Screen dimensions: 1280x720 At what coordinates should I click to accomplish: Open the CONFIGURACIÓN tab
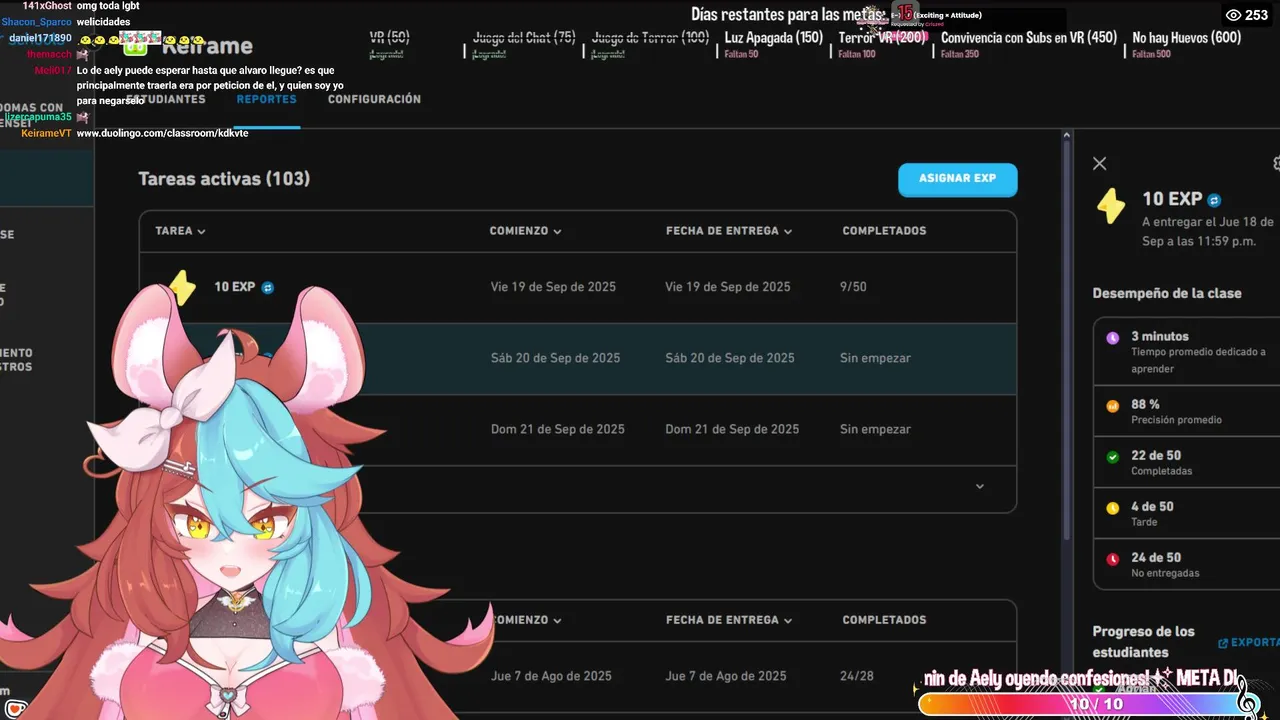coord(374,99)
